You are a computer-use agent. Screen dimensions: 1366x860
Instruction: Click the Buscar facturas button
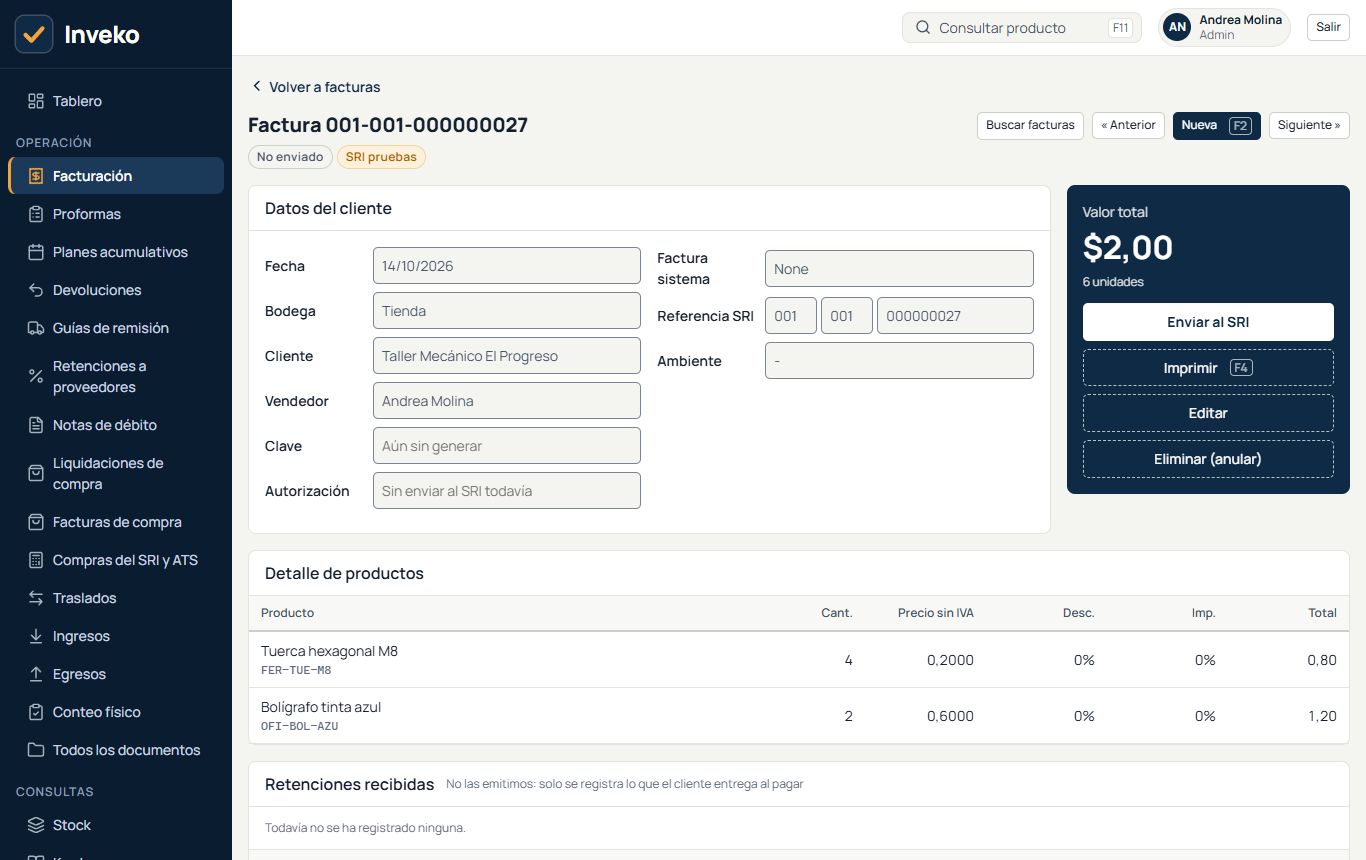tap(1030, 125)
